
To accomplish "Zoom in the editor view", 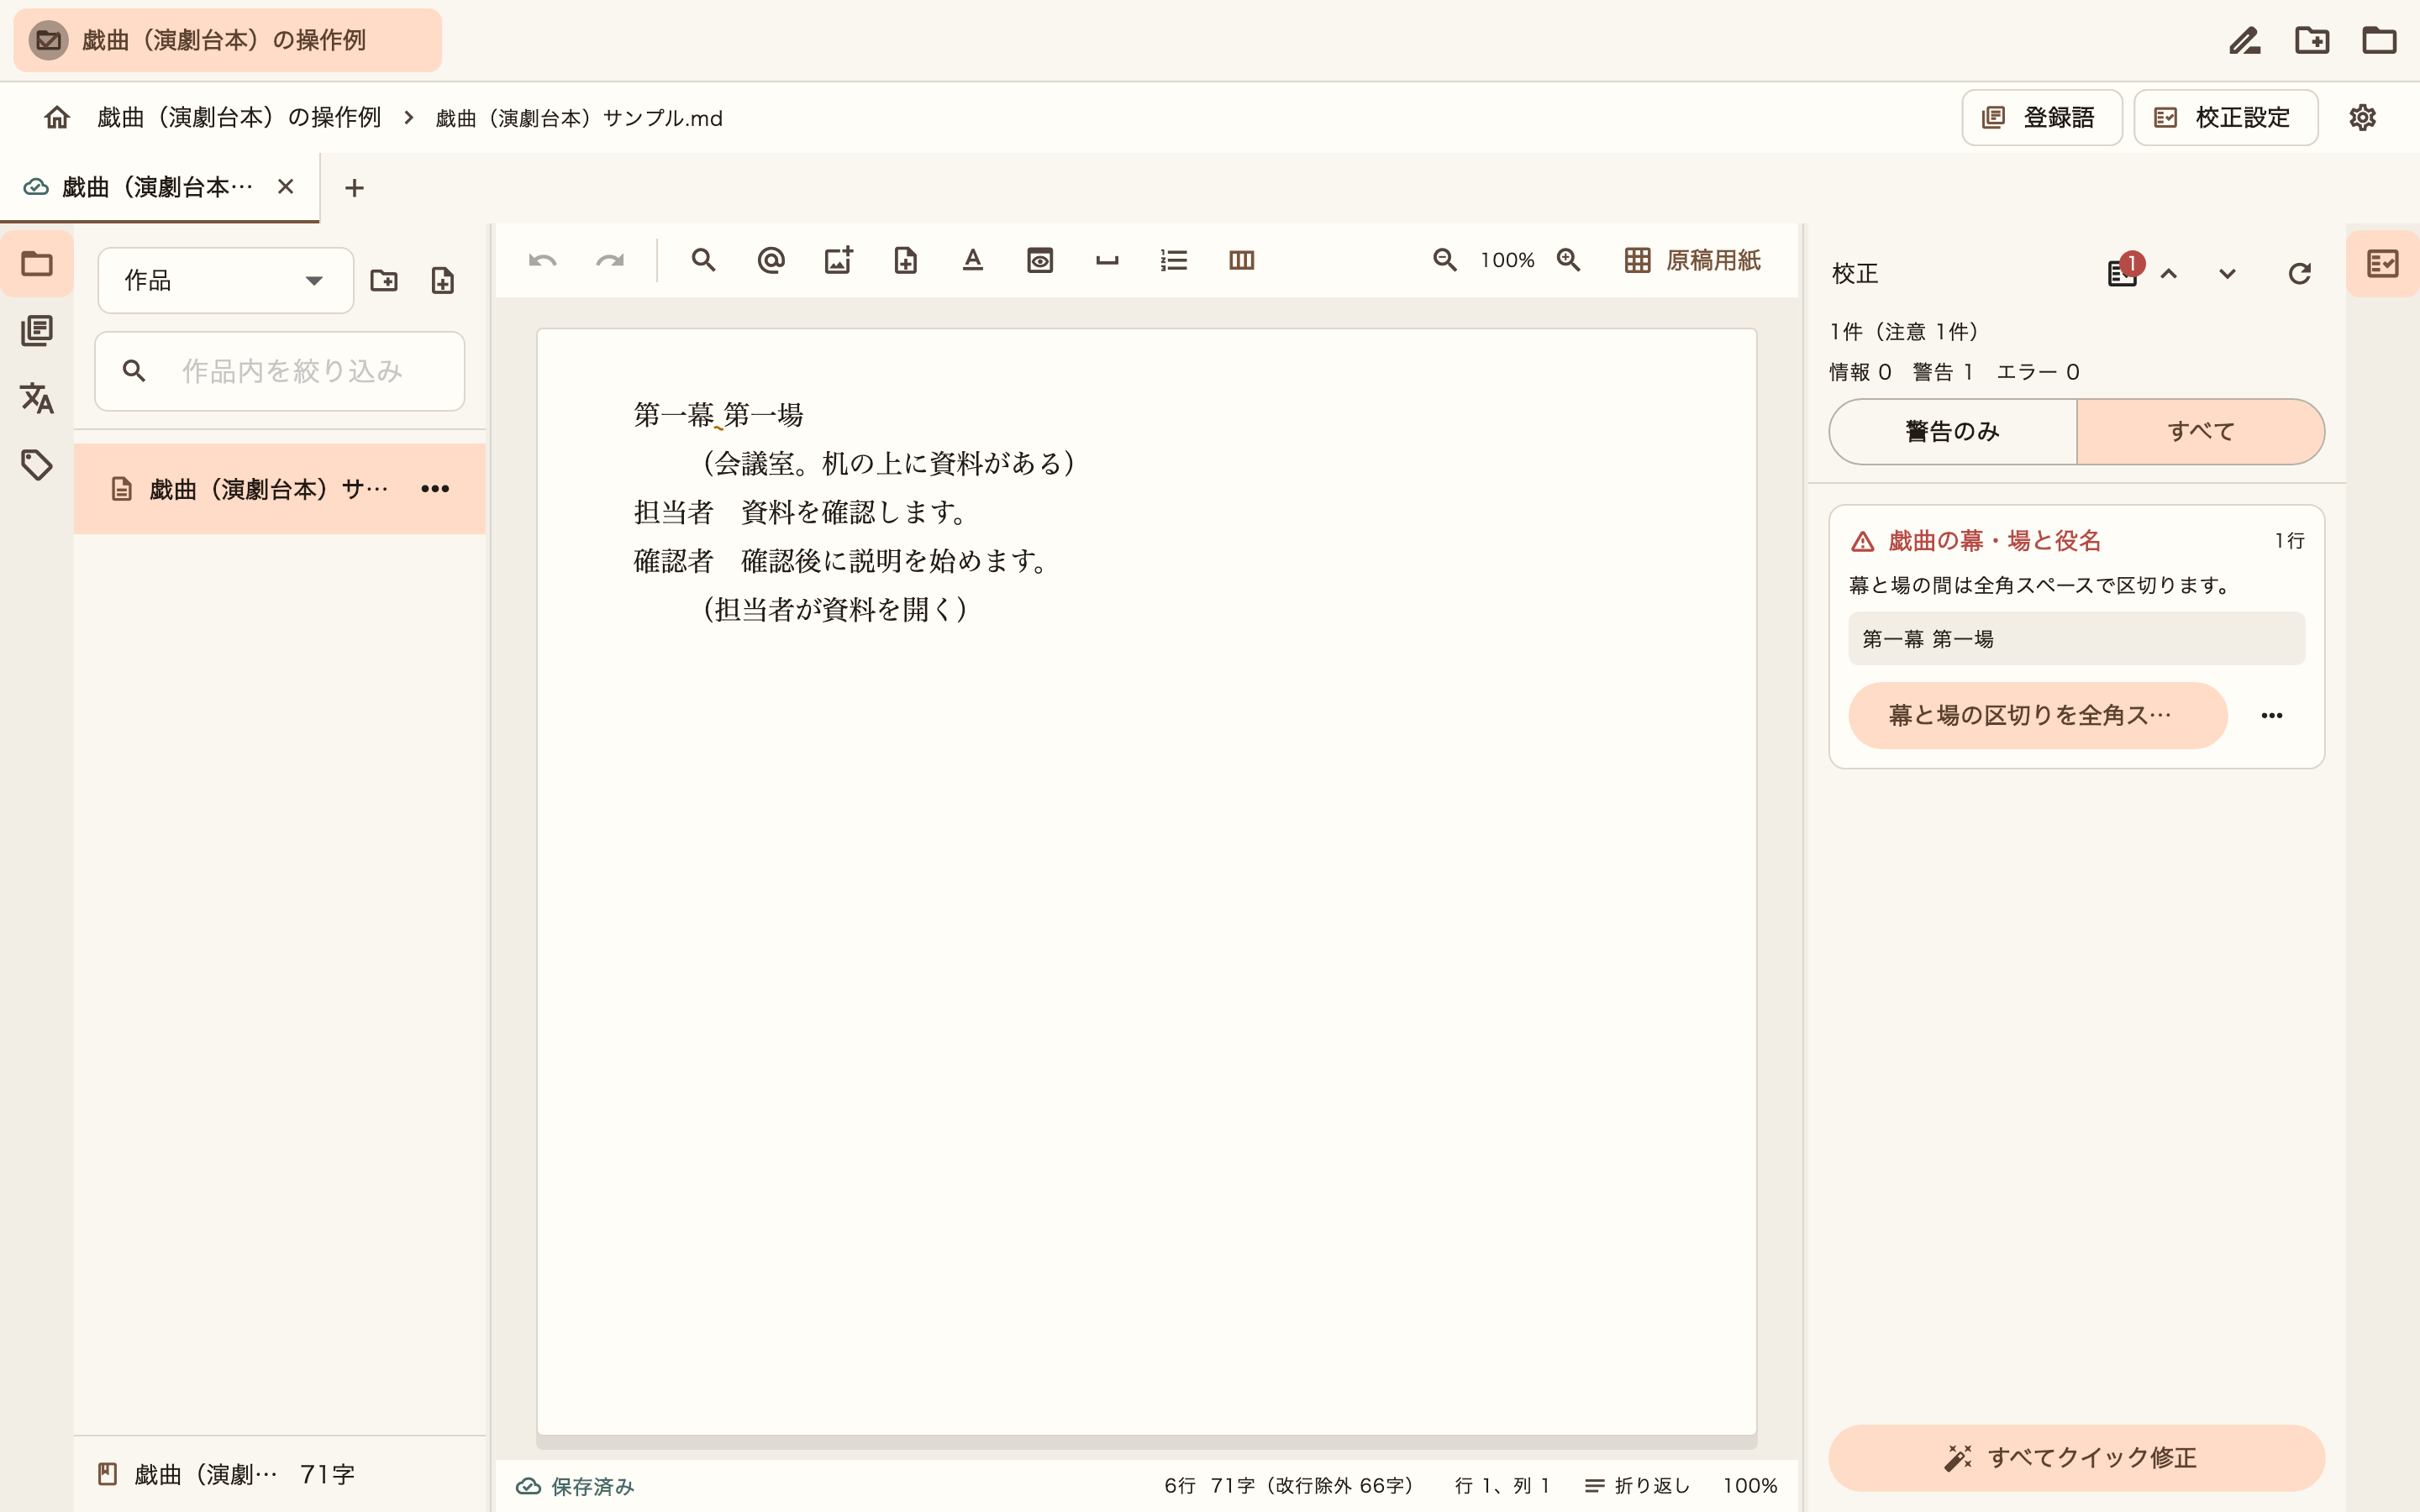I will pos(1569,260).
